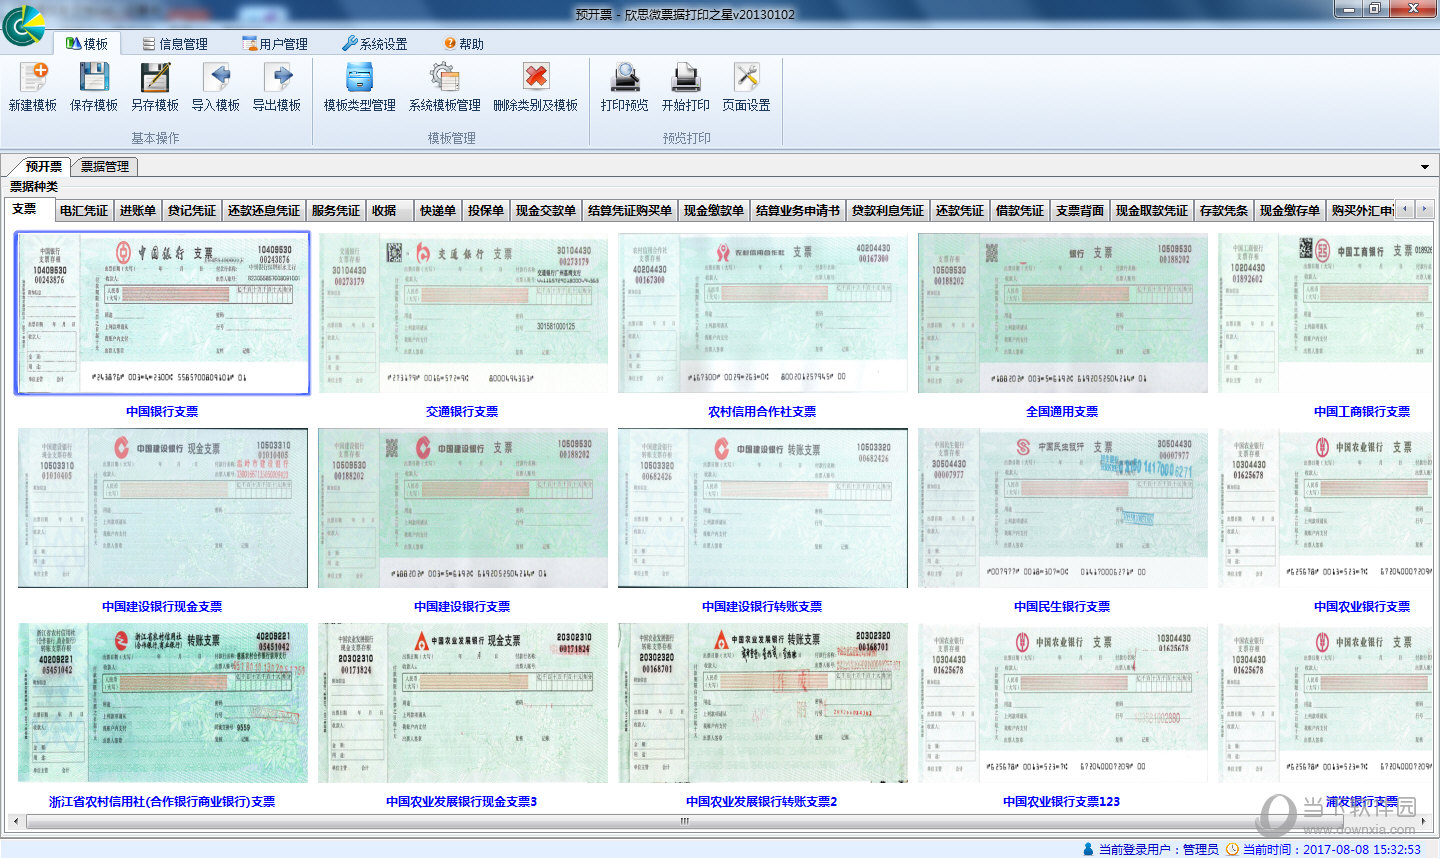
Task: Select the 中国民生银行支票 thumbnail
Action: (1063, 508)
